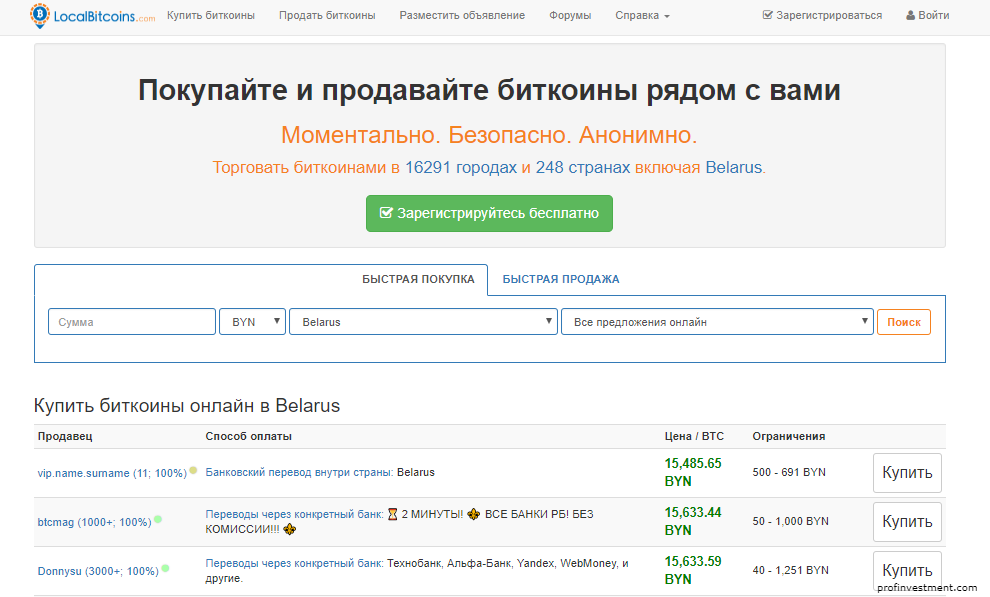Click the status dot beside Donnysu seller
990x597 pixels.
pos(165,568)
